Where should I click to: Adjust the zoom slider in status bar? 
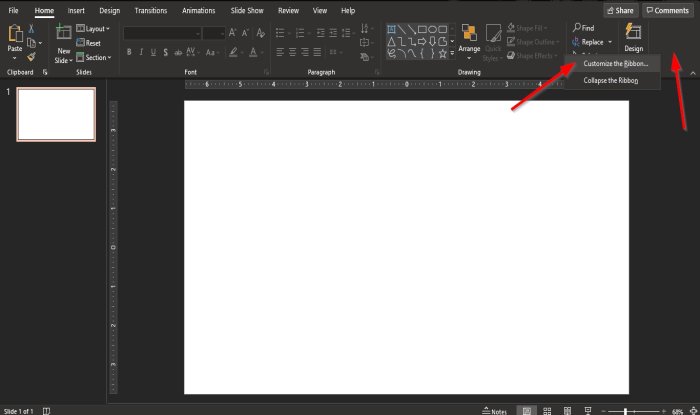626,410
